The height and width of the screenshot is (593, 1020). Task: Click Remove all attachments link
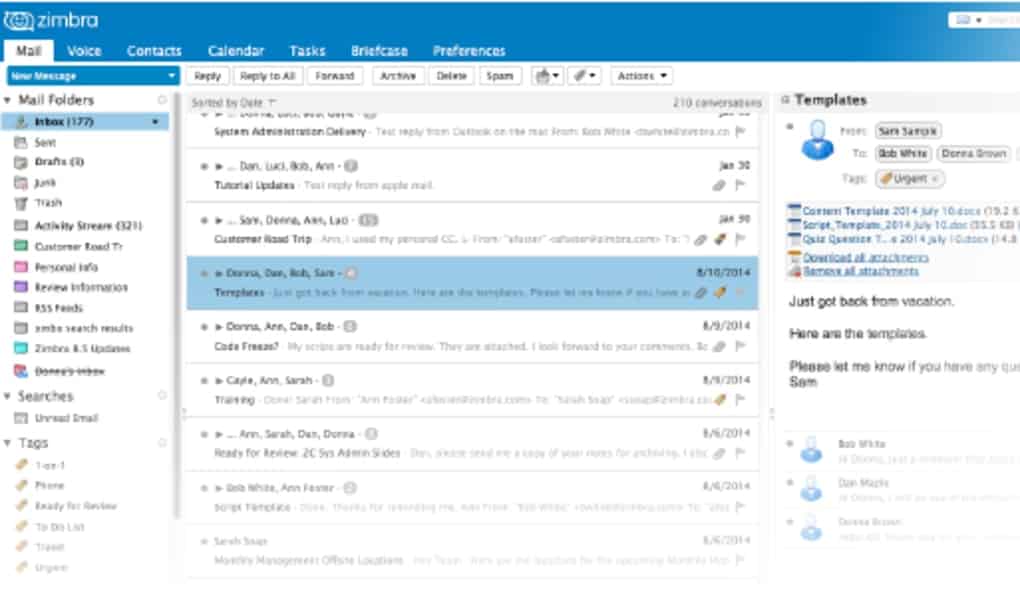click(861, 271)
